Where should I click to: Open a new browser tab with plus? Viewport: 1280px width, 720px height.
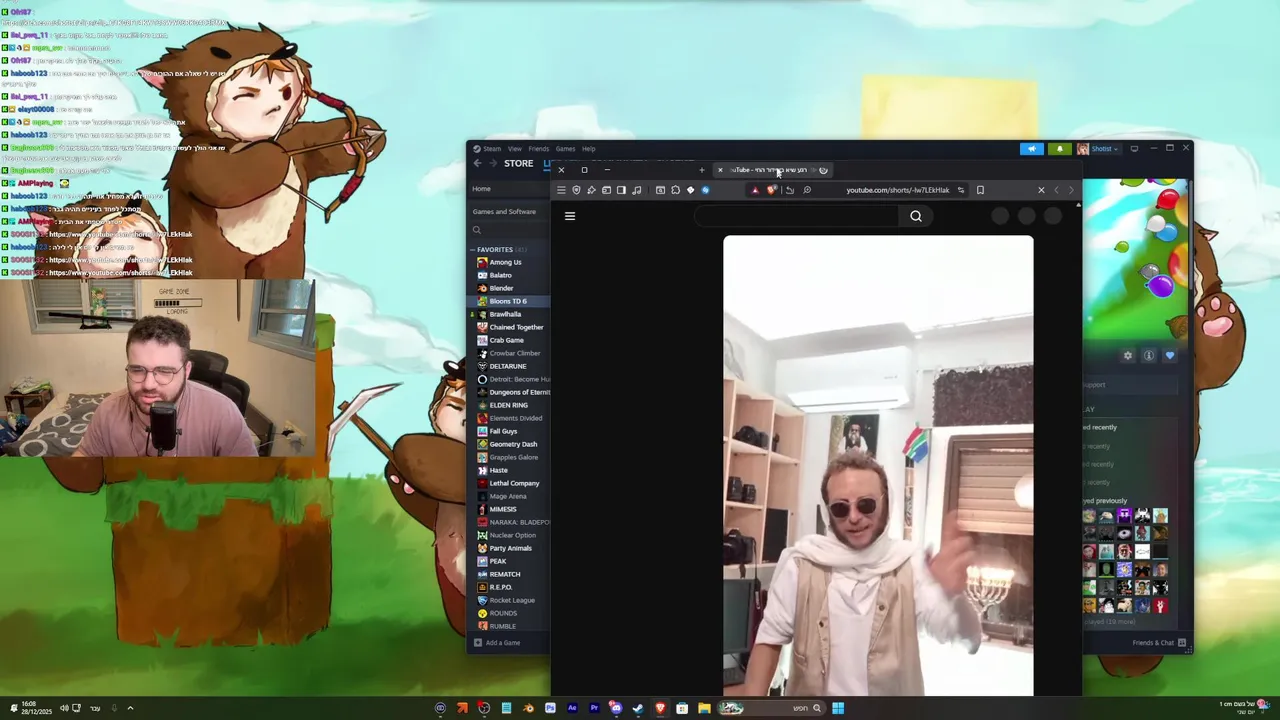(702, 170)
